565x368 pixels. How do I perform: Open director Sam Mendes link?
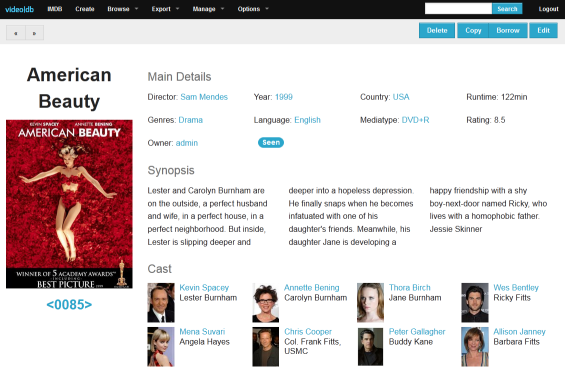204,97
